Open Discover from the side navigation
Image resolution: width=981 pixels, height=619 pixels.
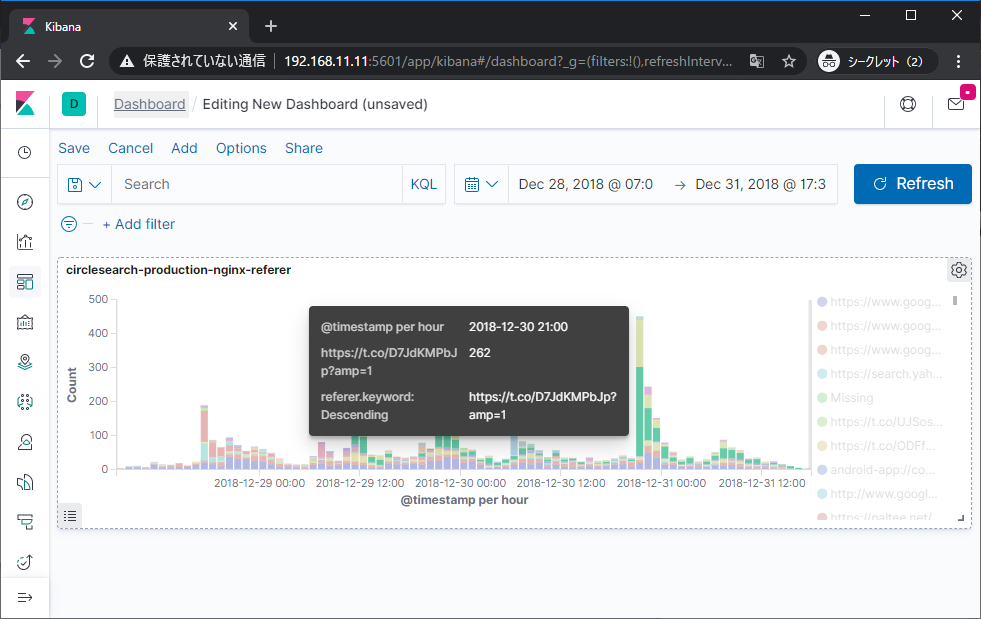click(x=25, y=202)
